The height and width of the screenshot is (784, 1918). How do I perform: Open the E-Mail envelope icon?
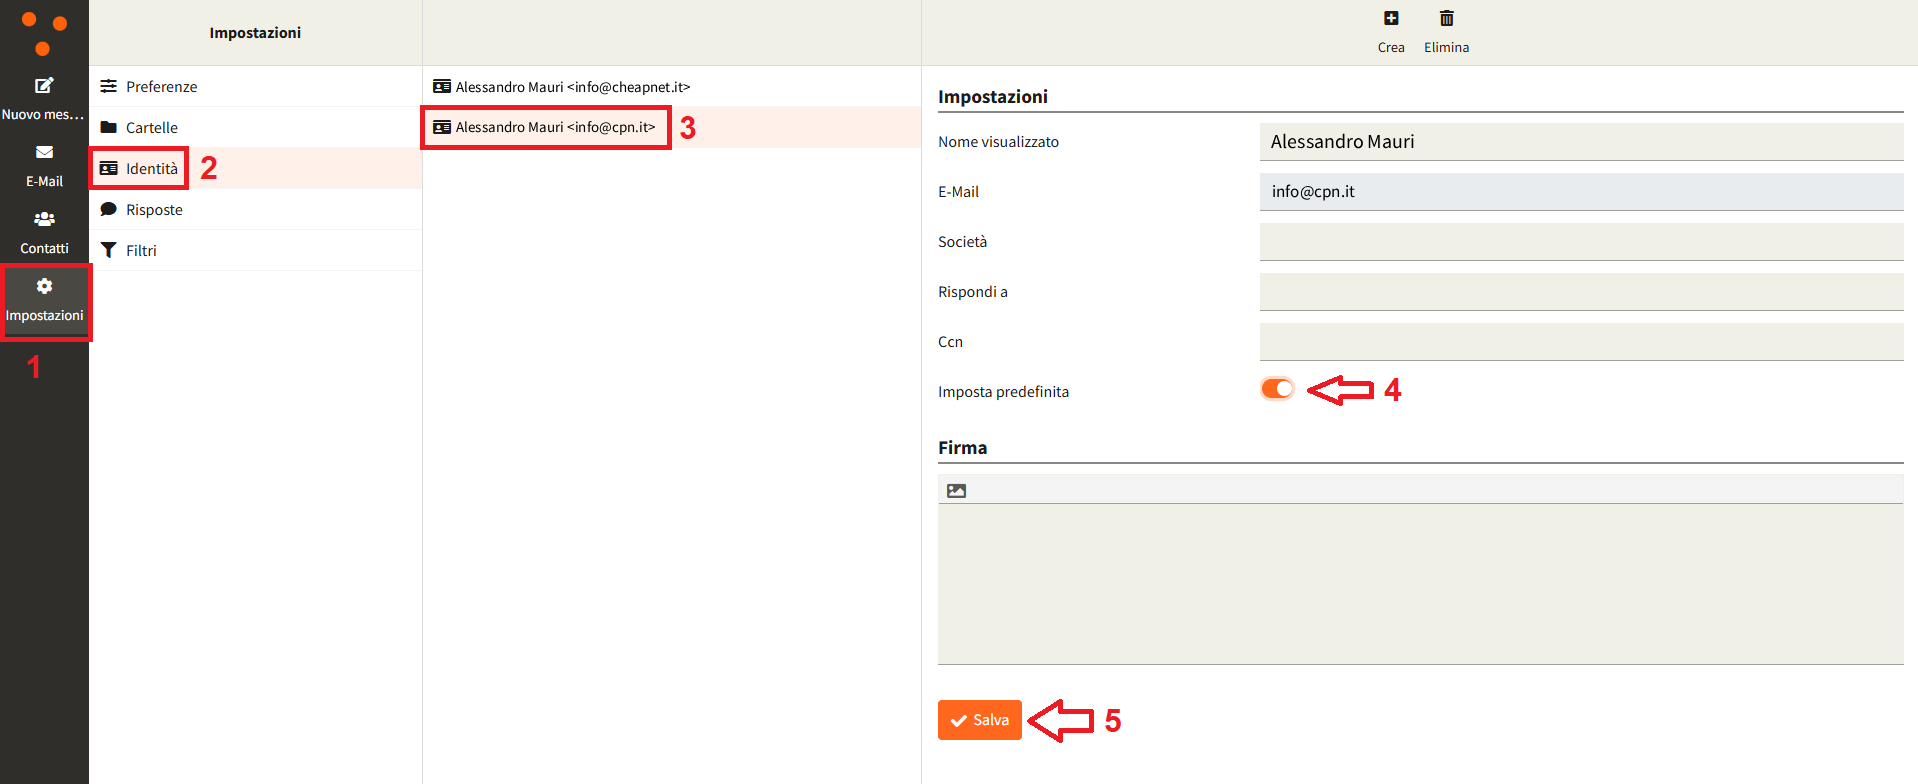(44, 153)
